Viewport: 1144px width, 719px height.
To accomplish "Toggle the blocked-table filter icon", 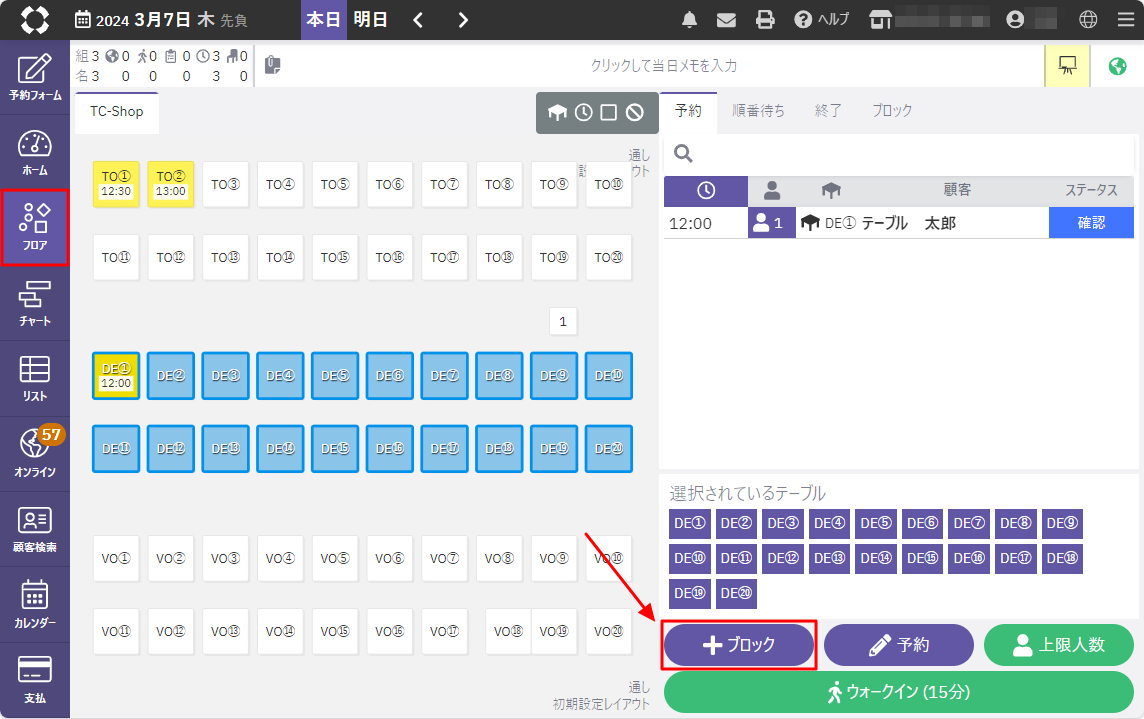I will [634, 113].
